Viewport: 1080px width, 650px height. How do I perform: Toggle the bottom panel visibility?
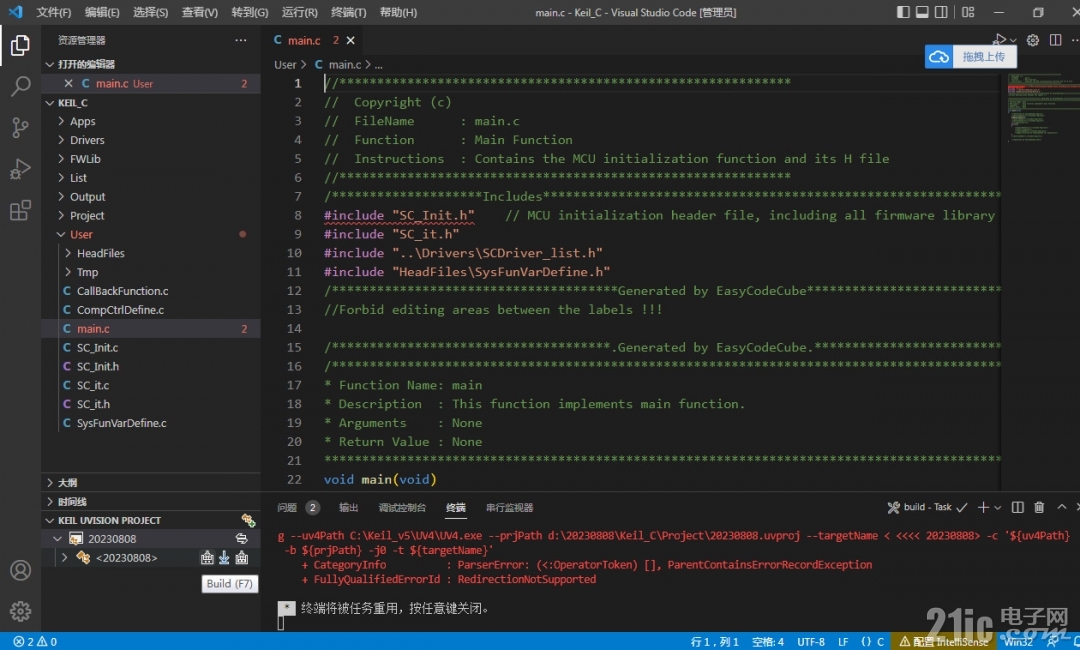tap(922, 12)
